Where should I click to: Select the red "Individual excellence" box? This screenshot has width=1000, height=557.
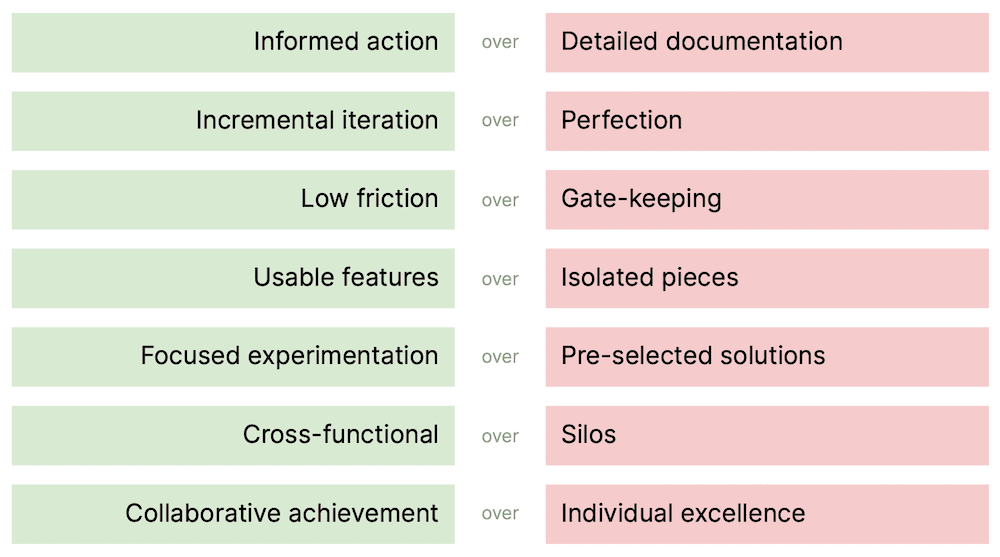tap(766, 514)
